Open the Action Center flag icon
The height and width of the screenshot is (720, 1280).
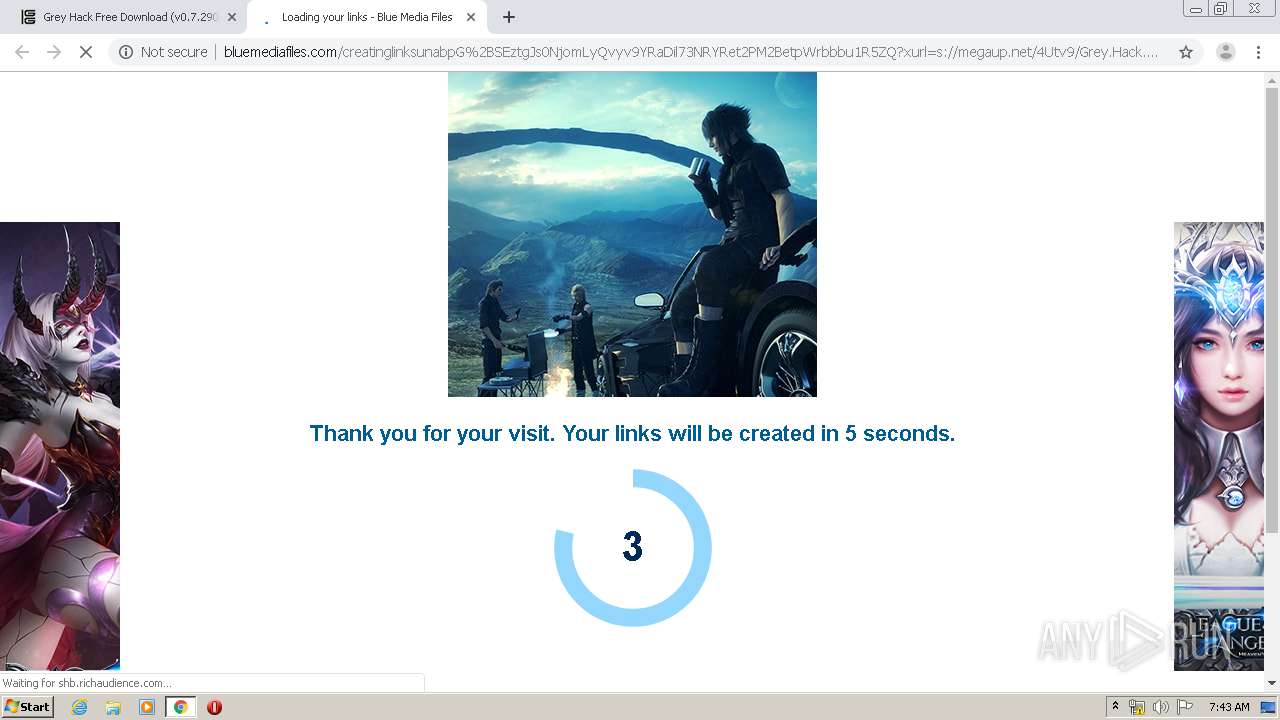pos(1185,707)
